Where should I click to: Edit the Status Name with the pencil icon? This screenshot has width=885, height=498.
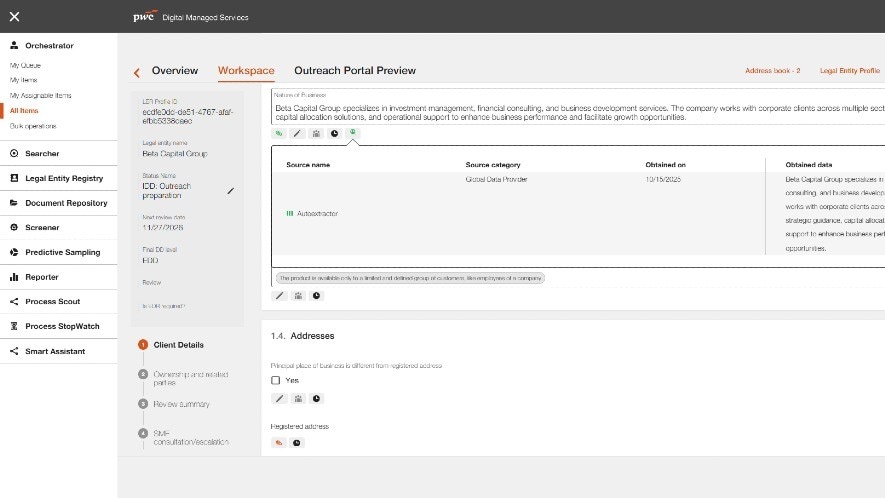click(x=230, y=191)
